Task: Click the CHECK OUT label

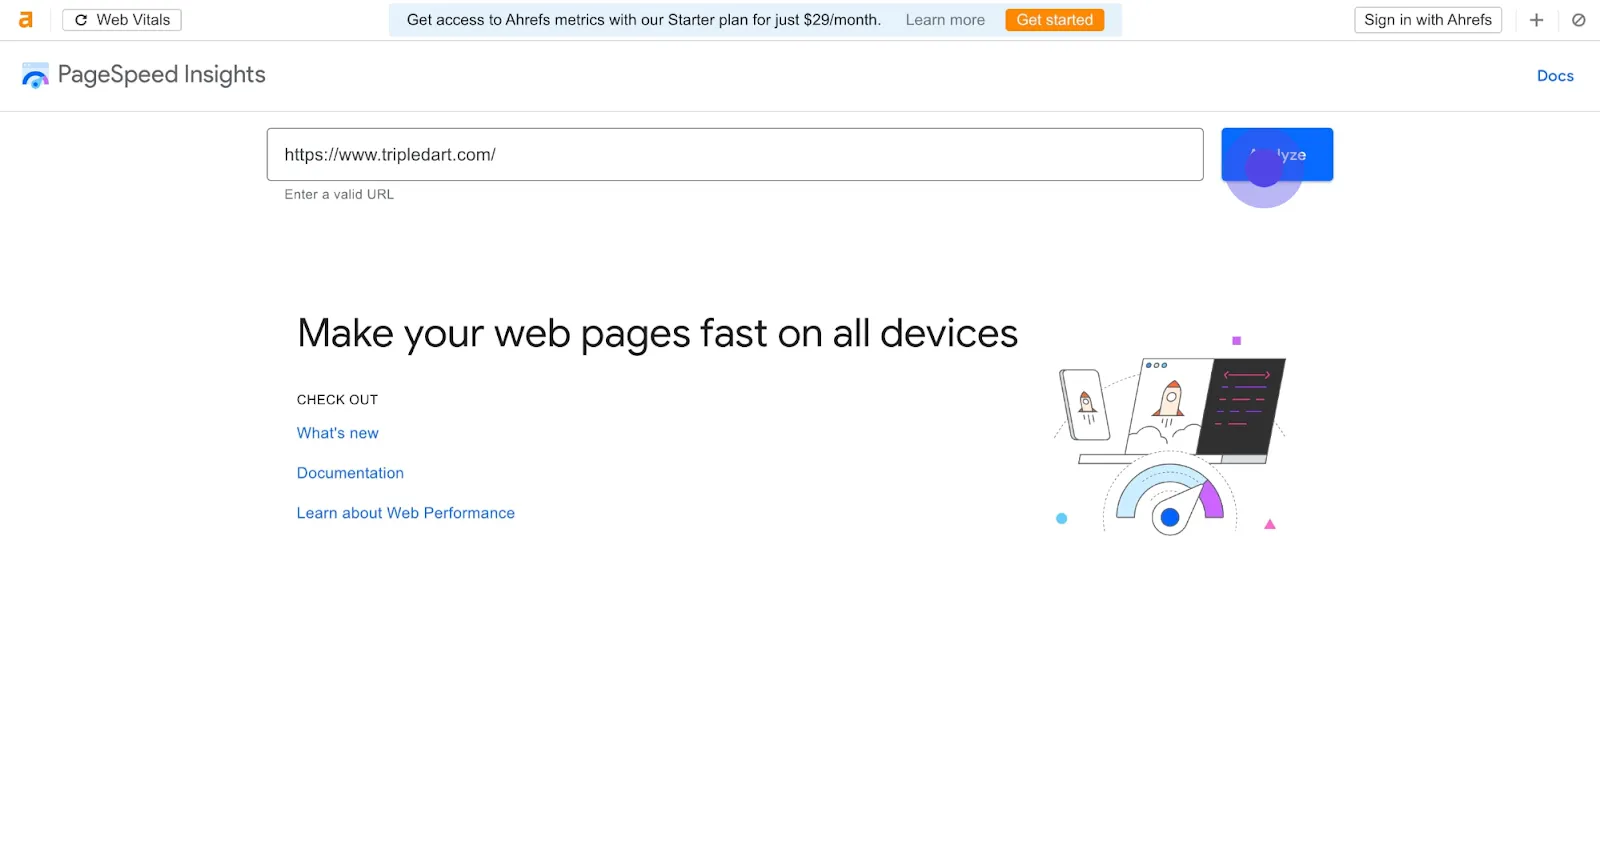Action: pyautogui.click(x=337, y=400)
